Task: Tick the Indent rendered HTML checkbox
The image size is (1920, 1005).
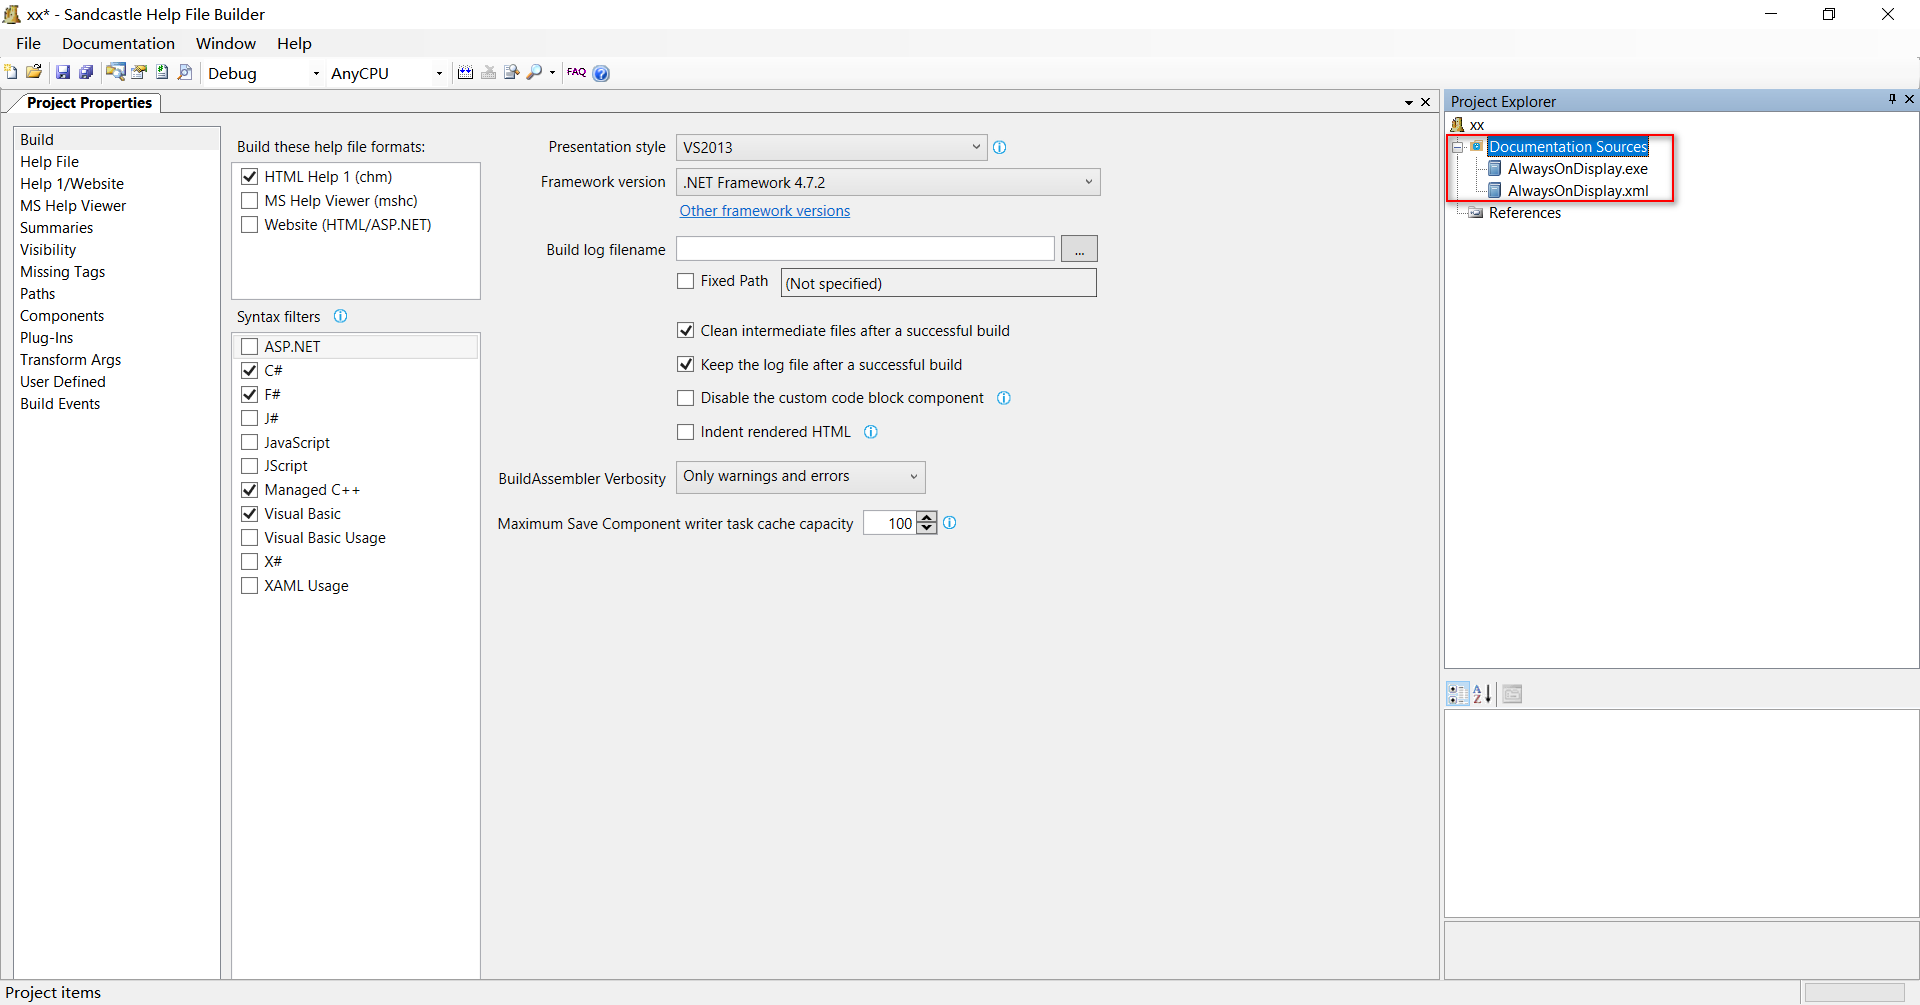Action: [x=686, y=432]
